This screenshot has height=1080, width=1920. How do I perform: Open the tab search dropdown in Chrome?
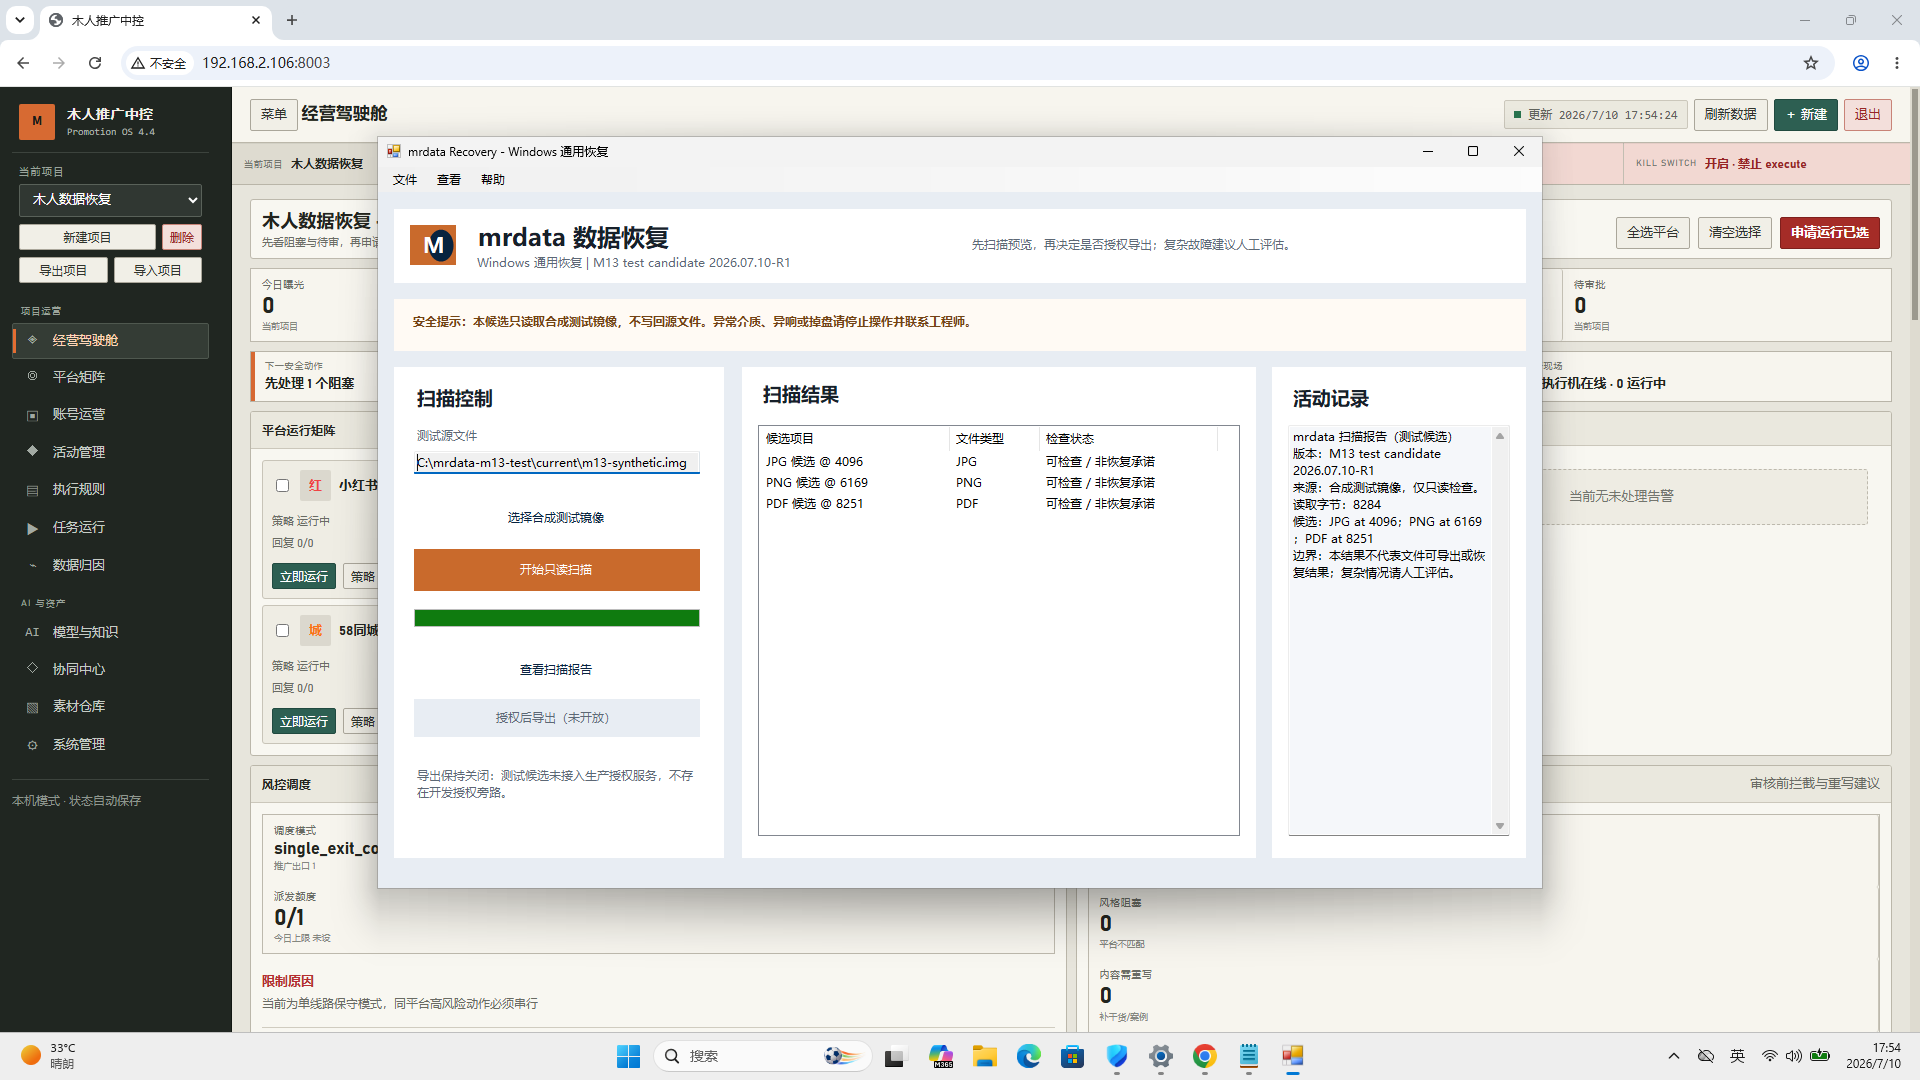(20, 20)
